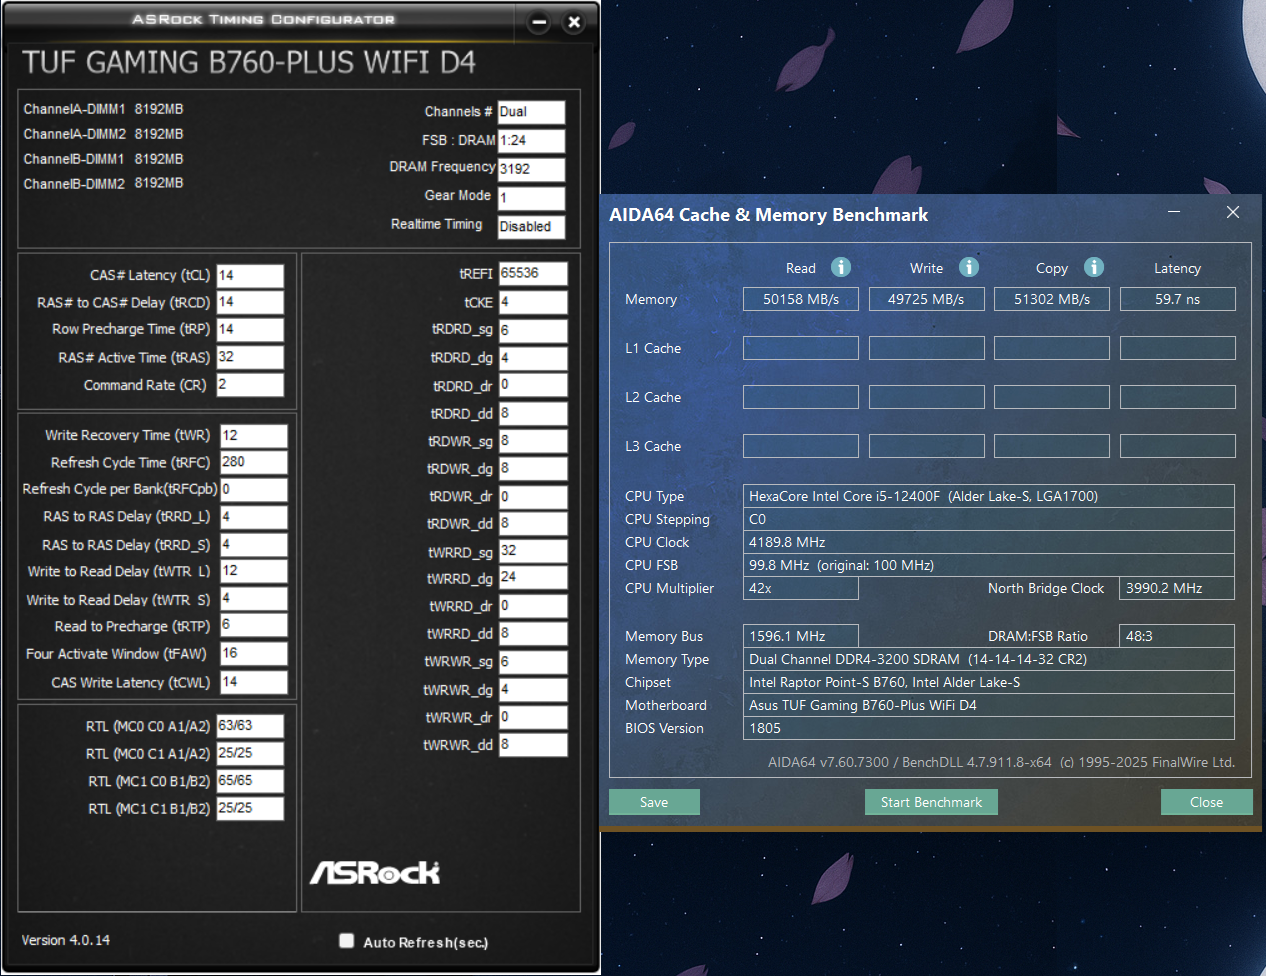The height and width of the screenshot is (976, 1266).
Task: Close the ASRock Timing Configurator window
Action: click(574, 22)
